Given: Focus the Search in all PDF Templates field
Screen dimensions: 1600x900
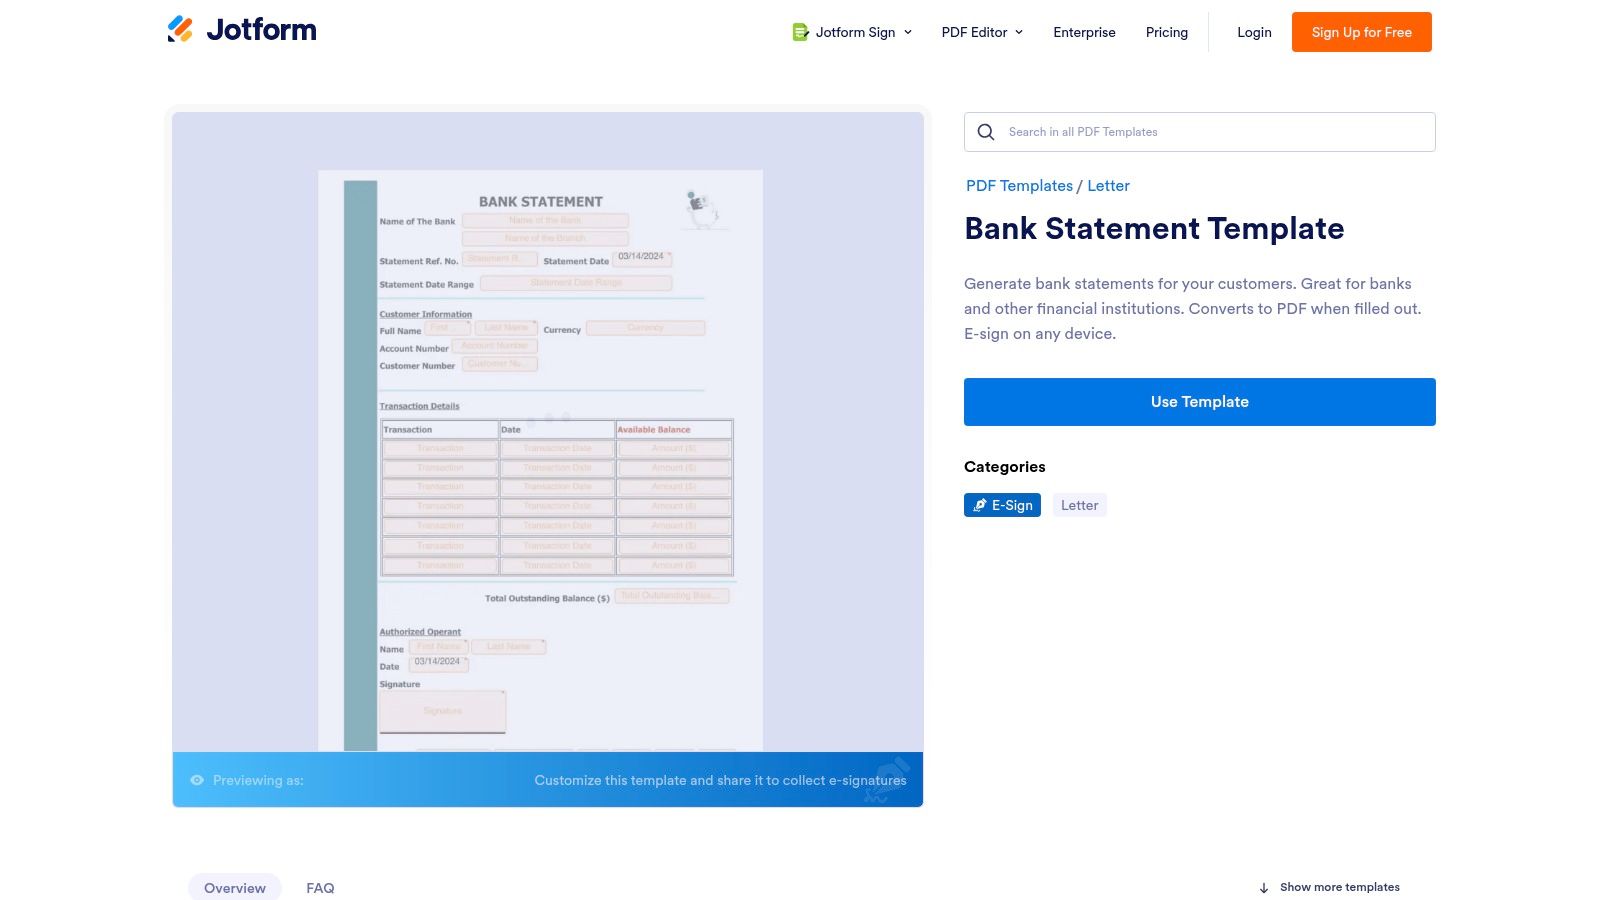Looking at the screenshot, I should [x=1200, y=132].
